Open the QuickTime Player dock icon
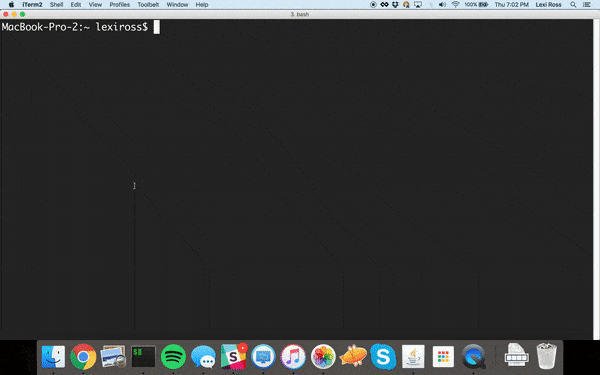The image size is (600, 375). click(473, 356)
